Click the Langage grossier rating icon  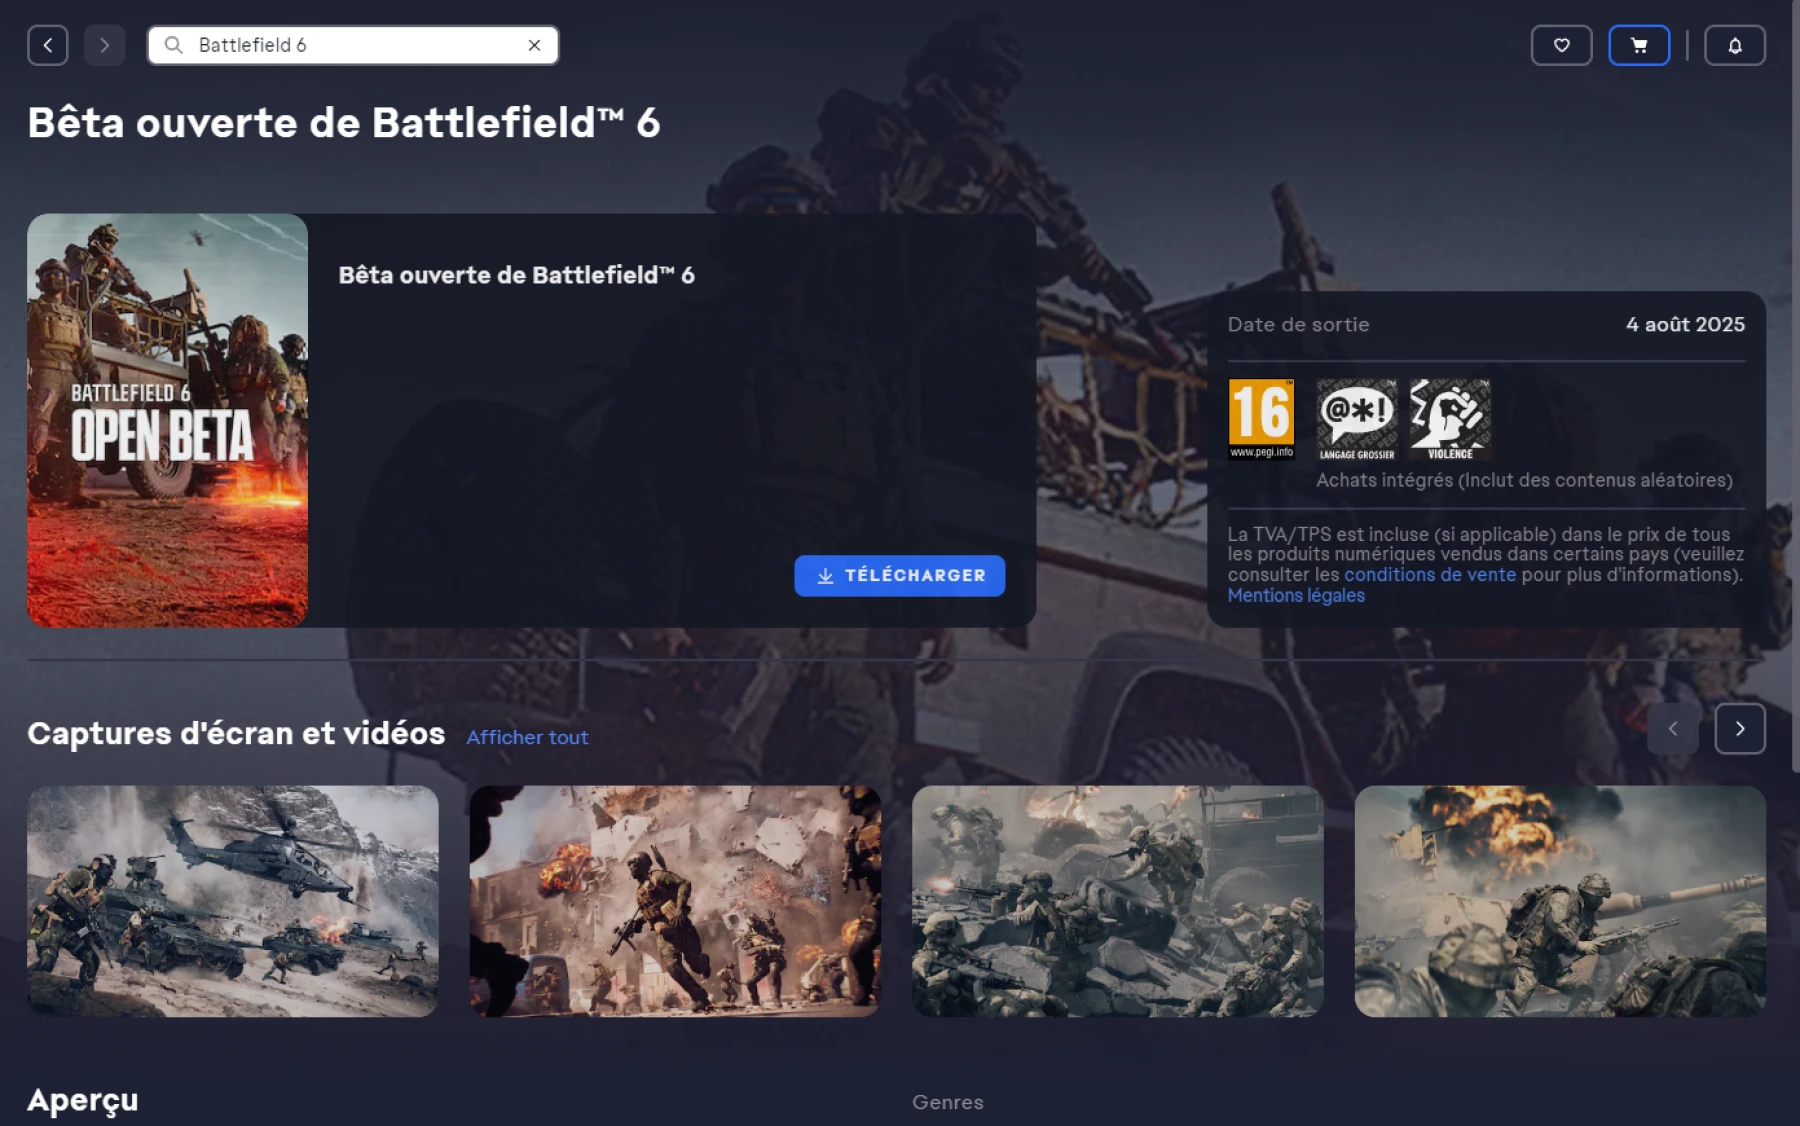[1356, 419]
